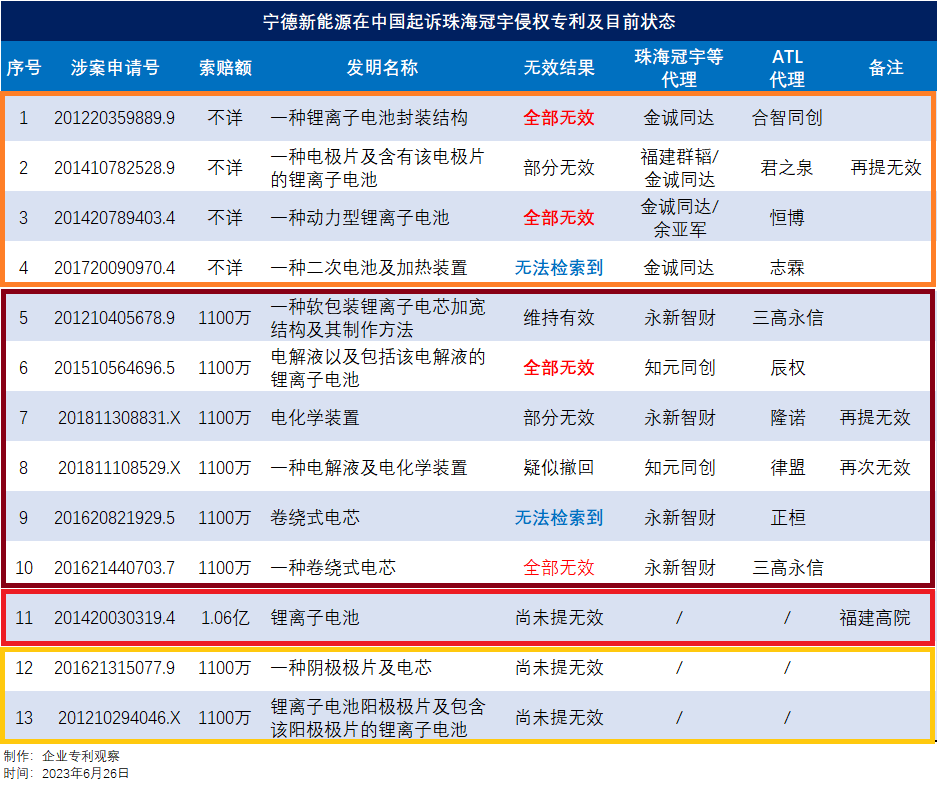Select ATL agent 恒博
Viewport: 937px width, 788px height.
787,218
